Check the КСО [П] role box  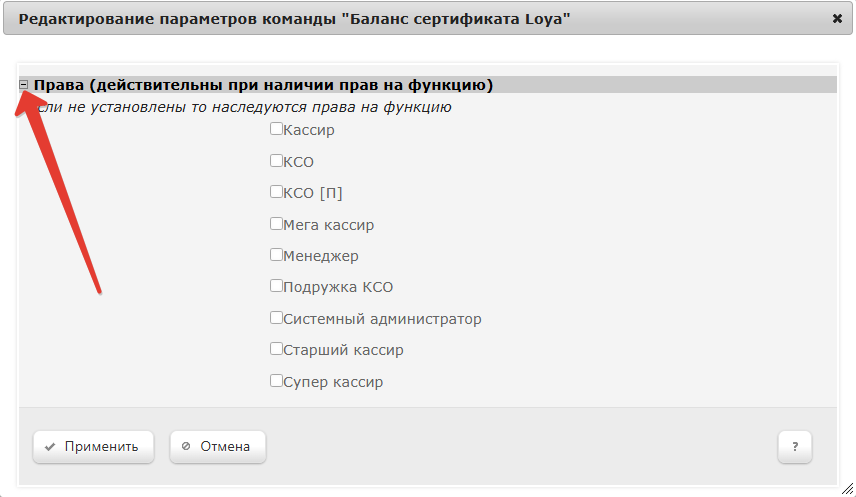pyautogui.click(x=276, y=192)
